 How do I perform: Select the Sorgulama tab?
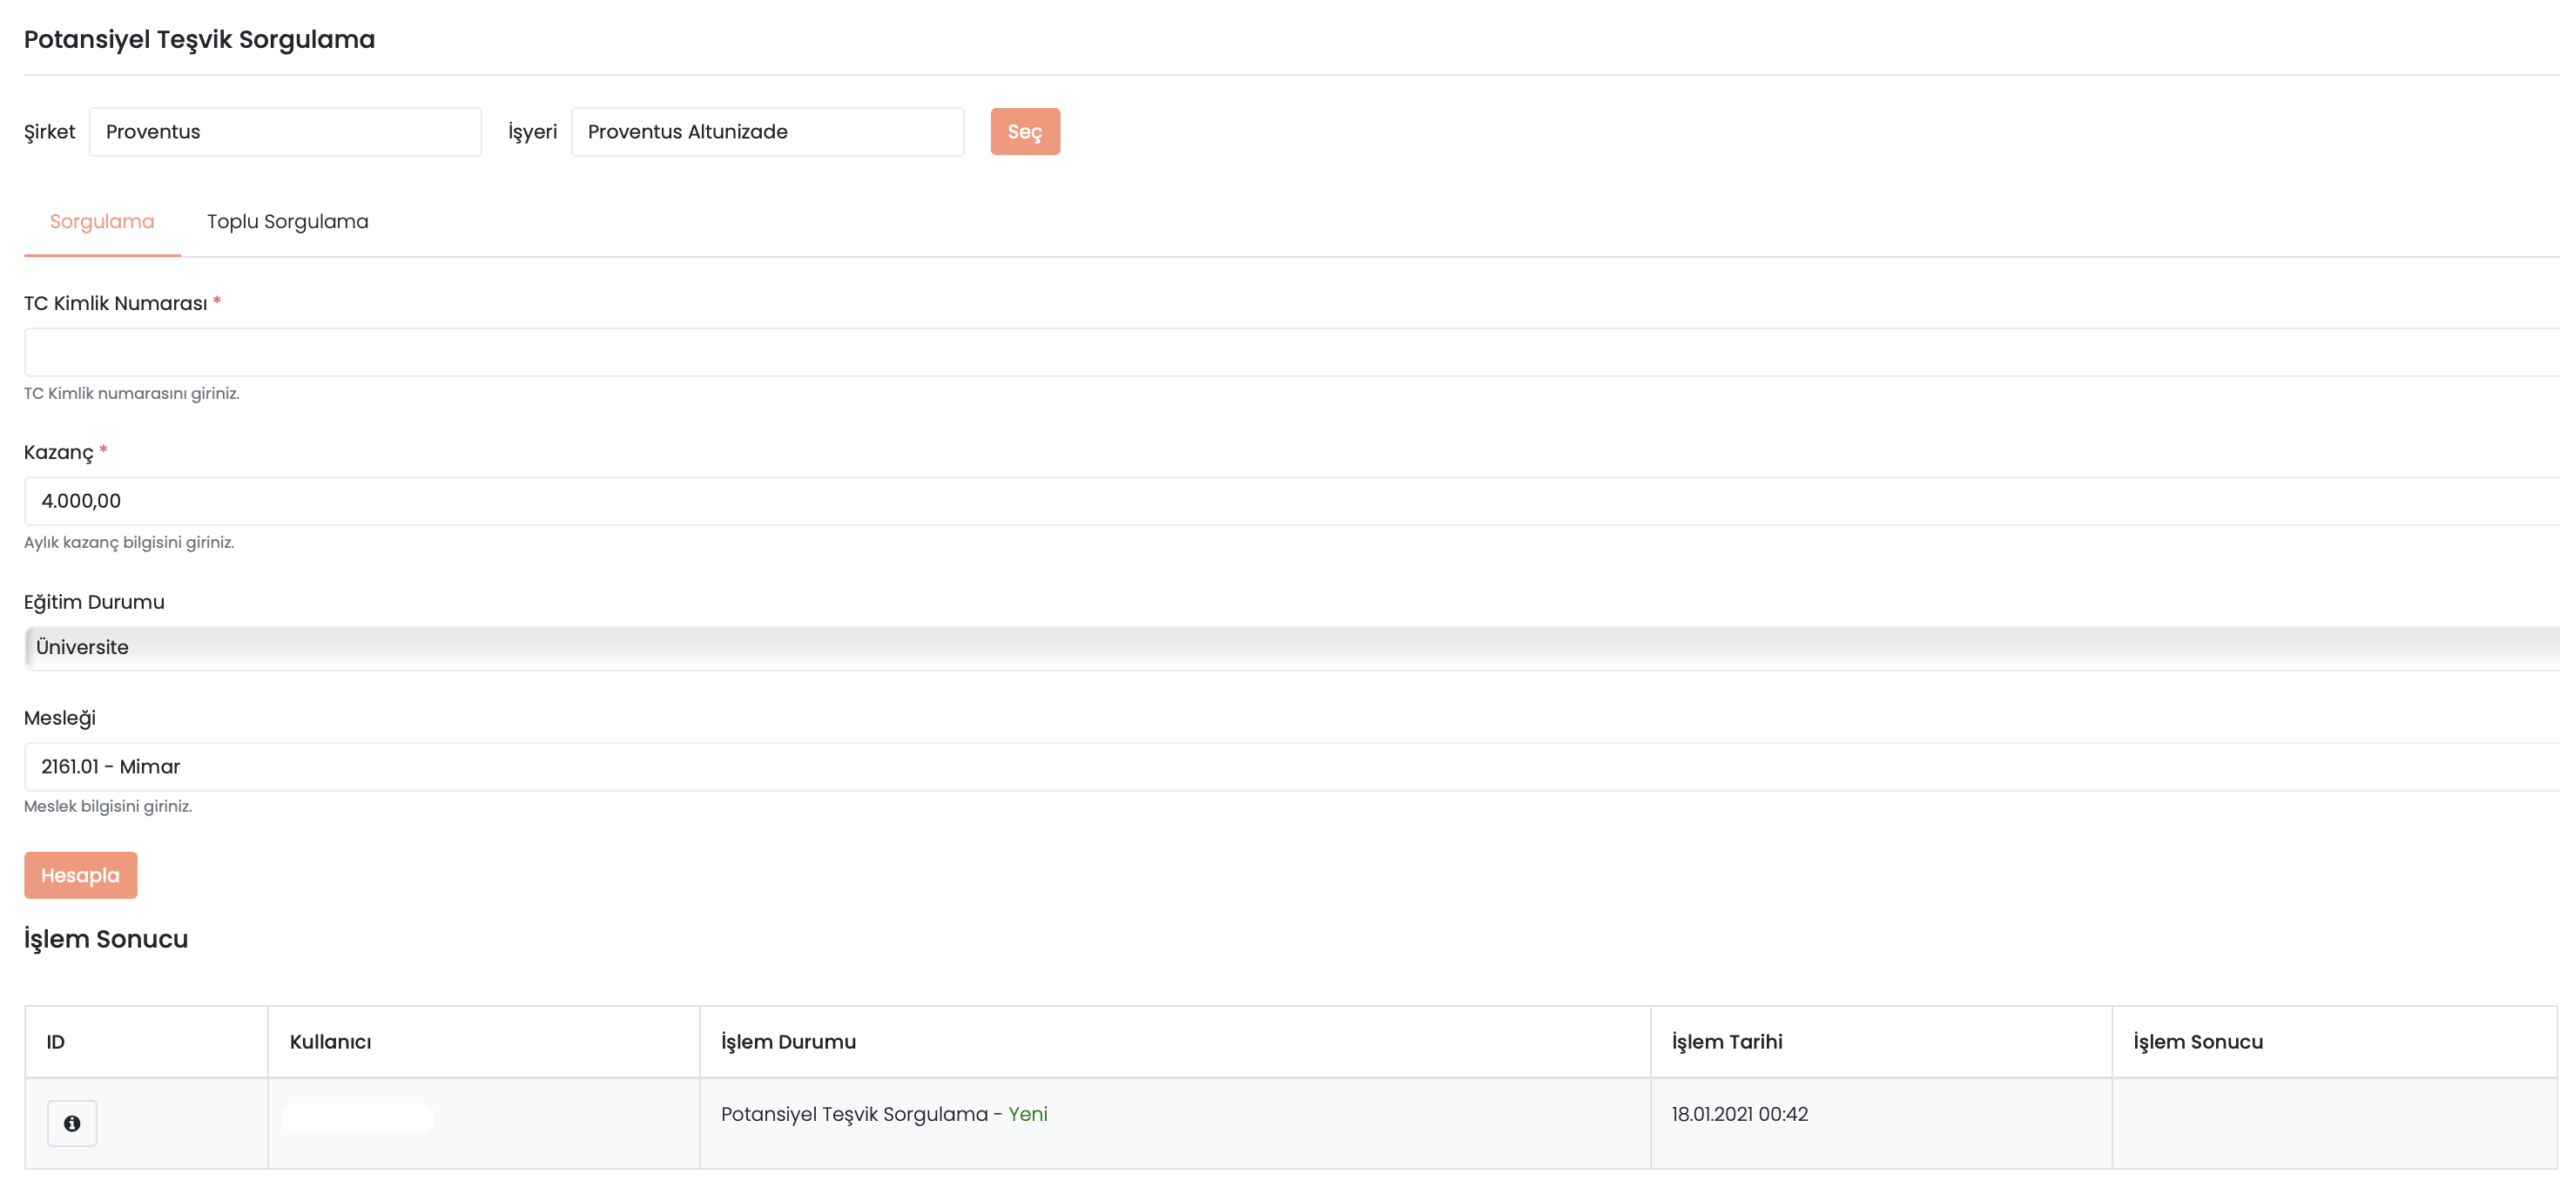tap(102, 221)
